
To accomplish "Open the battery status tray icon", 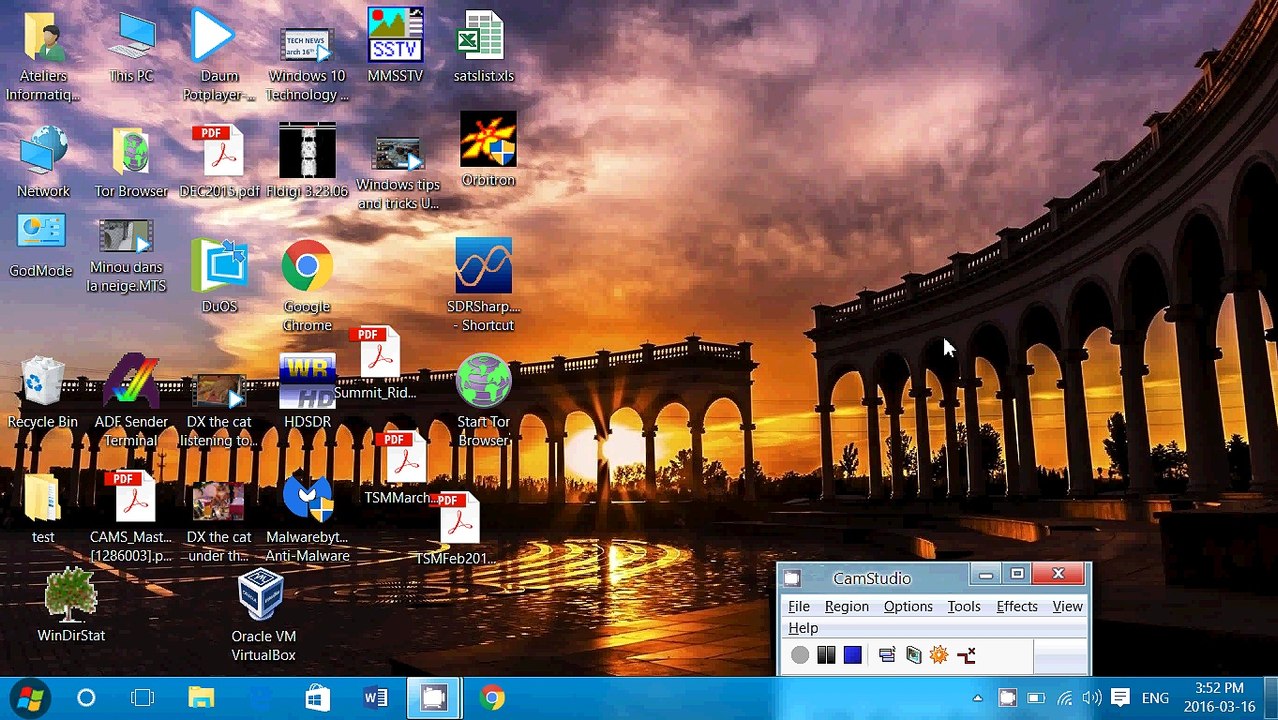I will 1036,698.
